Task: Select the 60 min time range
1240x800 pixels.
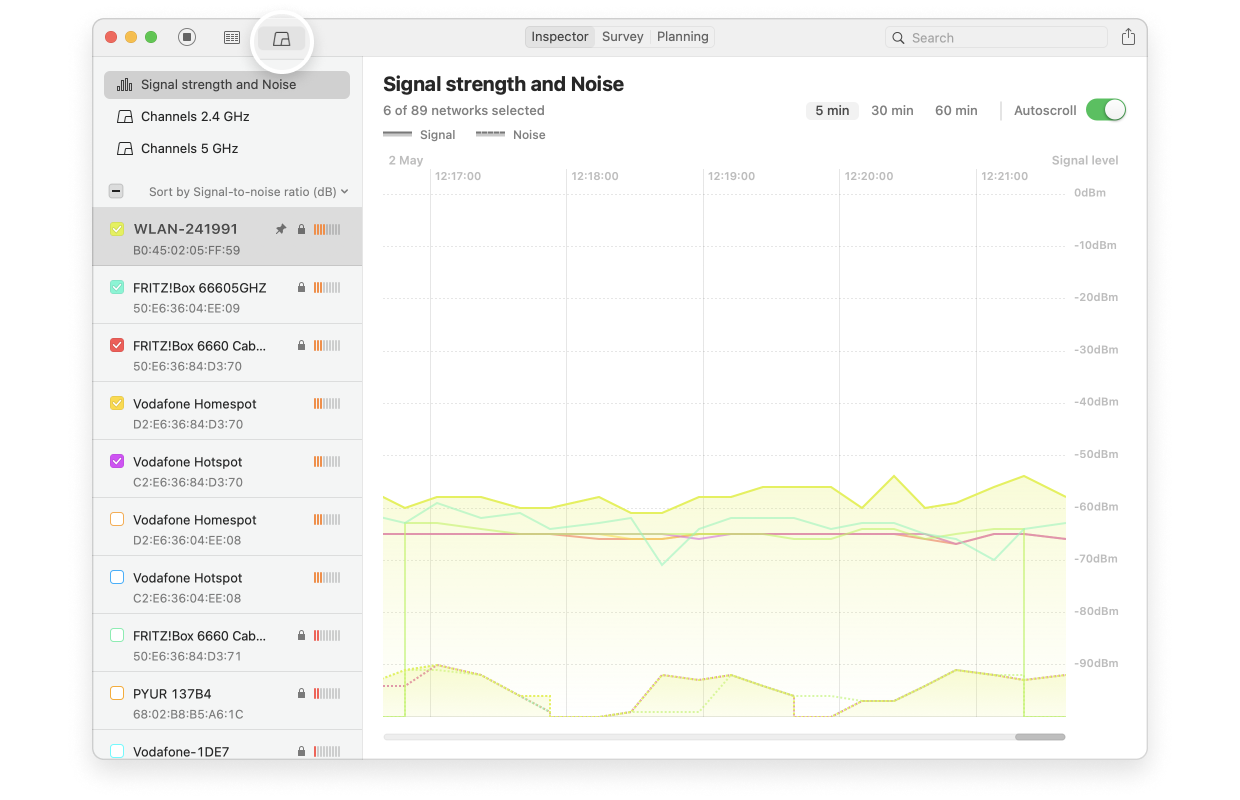Action: [x=956, y=111]
